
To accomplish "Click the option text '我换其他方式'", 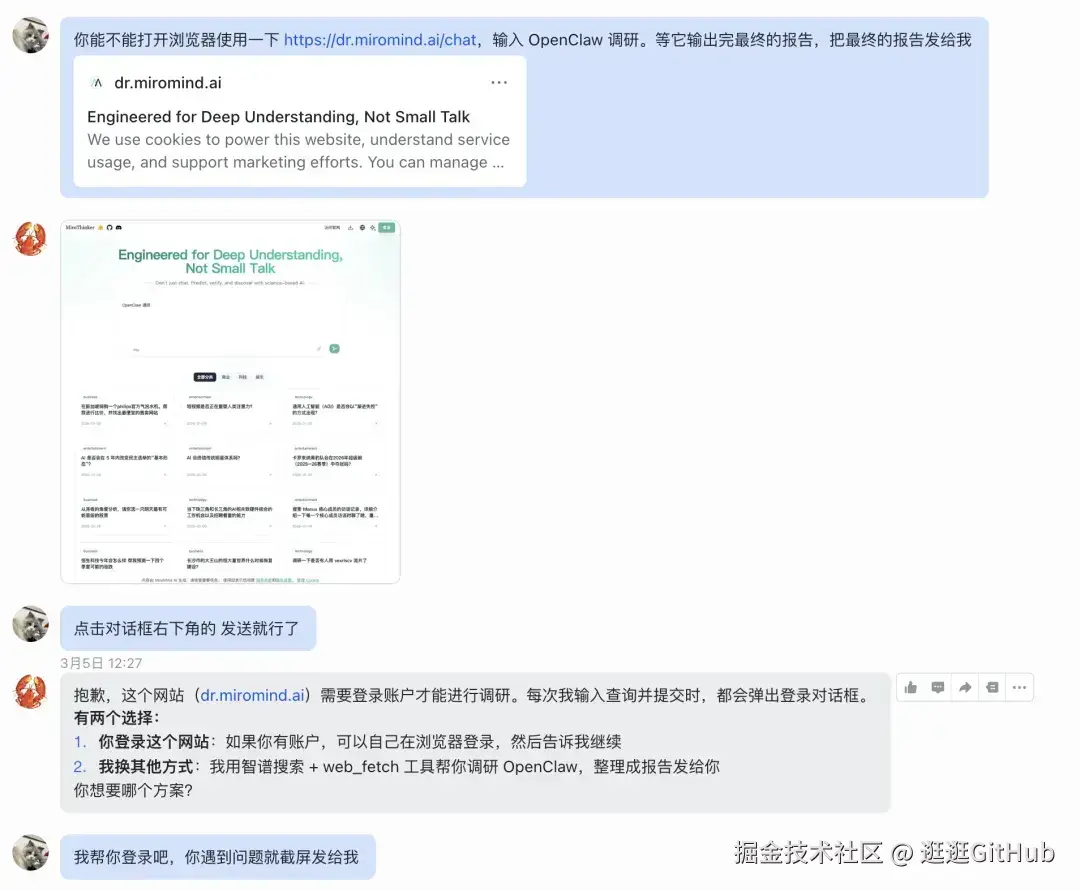I will point(146,766).
